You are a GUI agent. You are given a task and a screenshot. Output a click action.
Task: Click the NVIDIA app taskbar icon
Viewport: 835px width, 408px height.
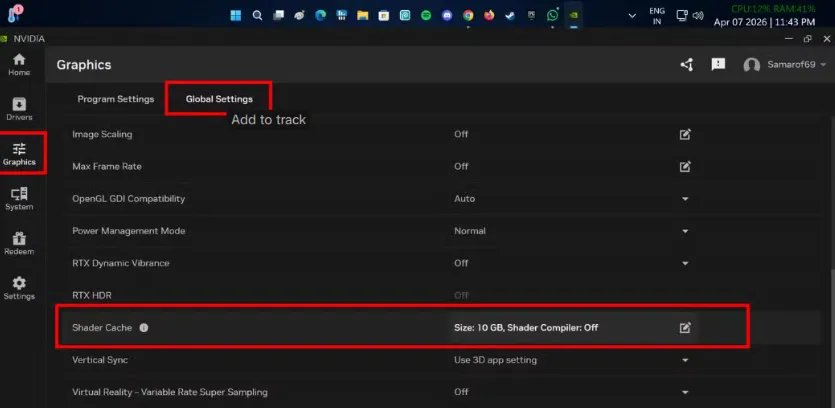coord(574,15)
